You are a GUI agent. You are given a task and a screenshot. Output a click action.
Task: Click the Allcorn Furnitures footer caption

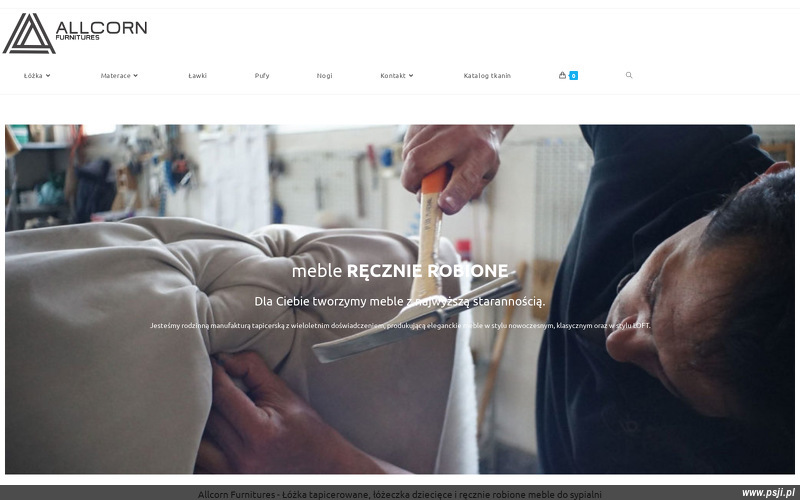399,494
